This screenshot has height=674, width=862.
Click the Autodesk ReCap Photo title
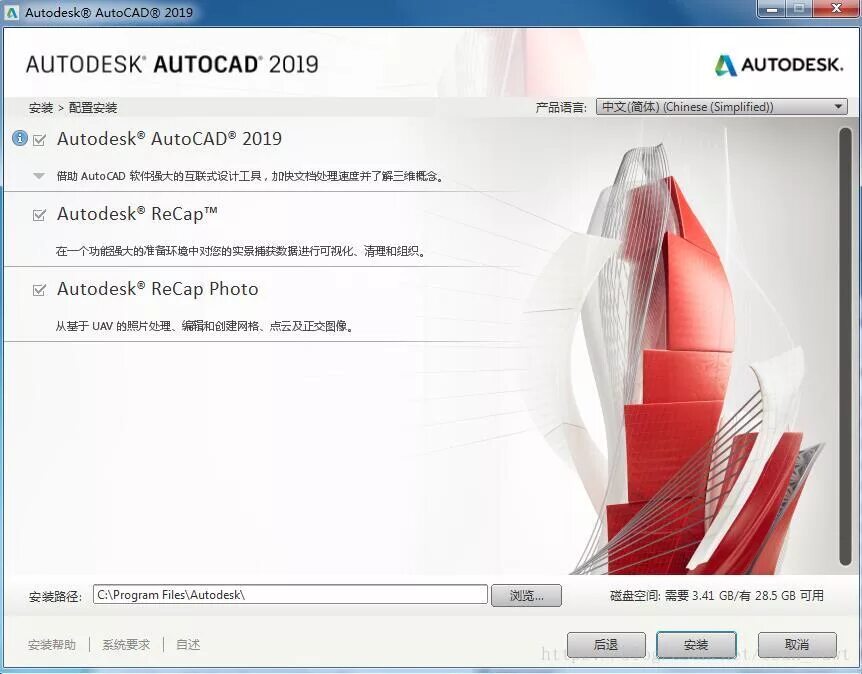(158, 289)
